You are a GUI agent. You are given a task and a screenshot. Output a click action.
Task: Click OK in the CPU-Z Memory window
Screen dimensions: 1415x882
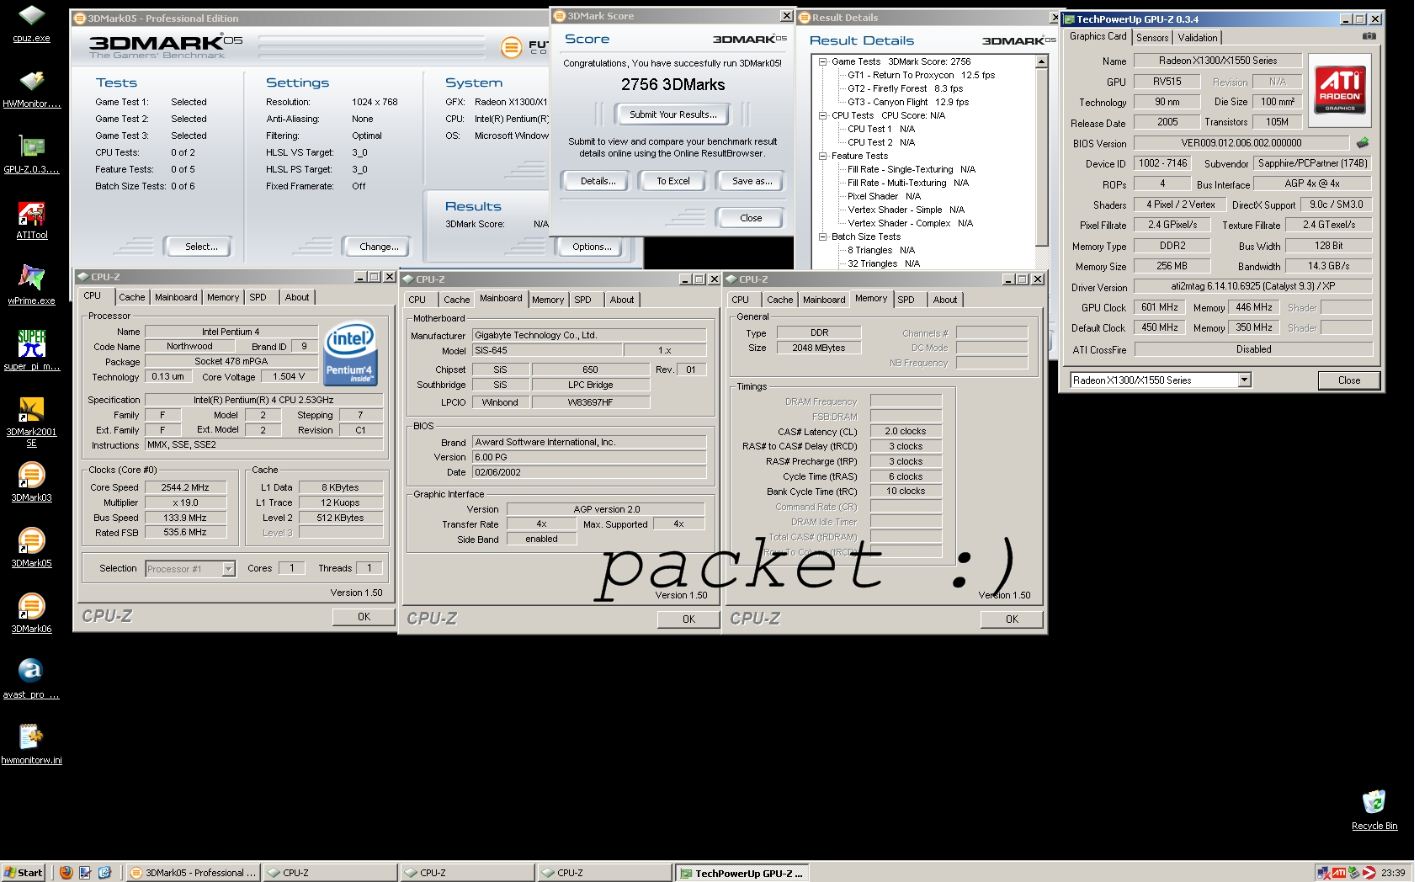click(1012, 619)
